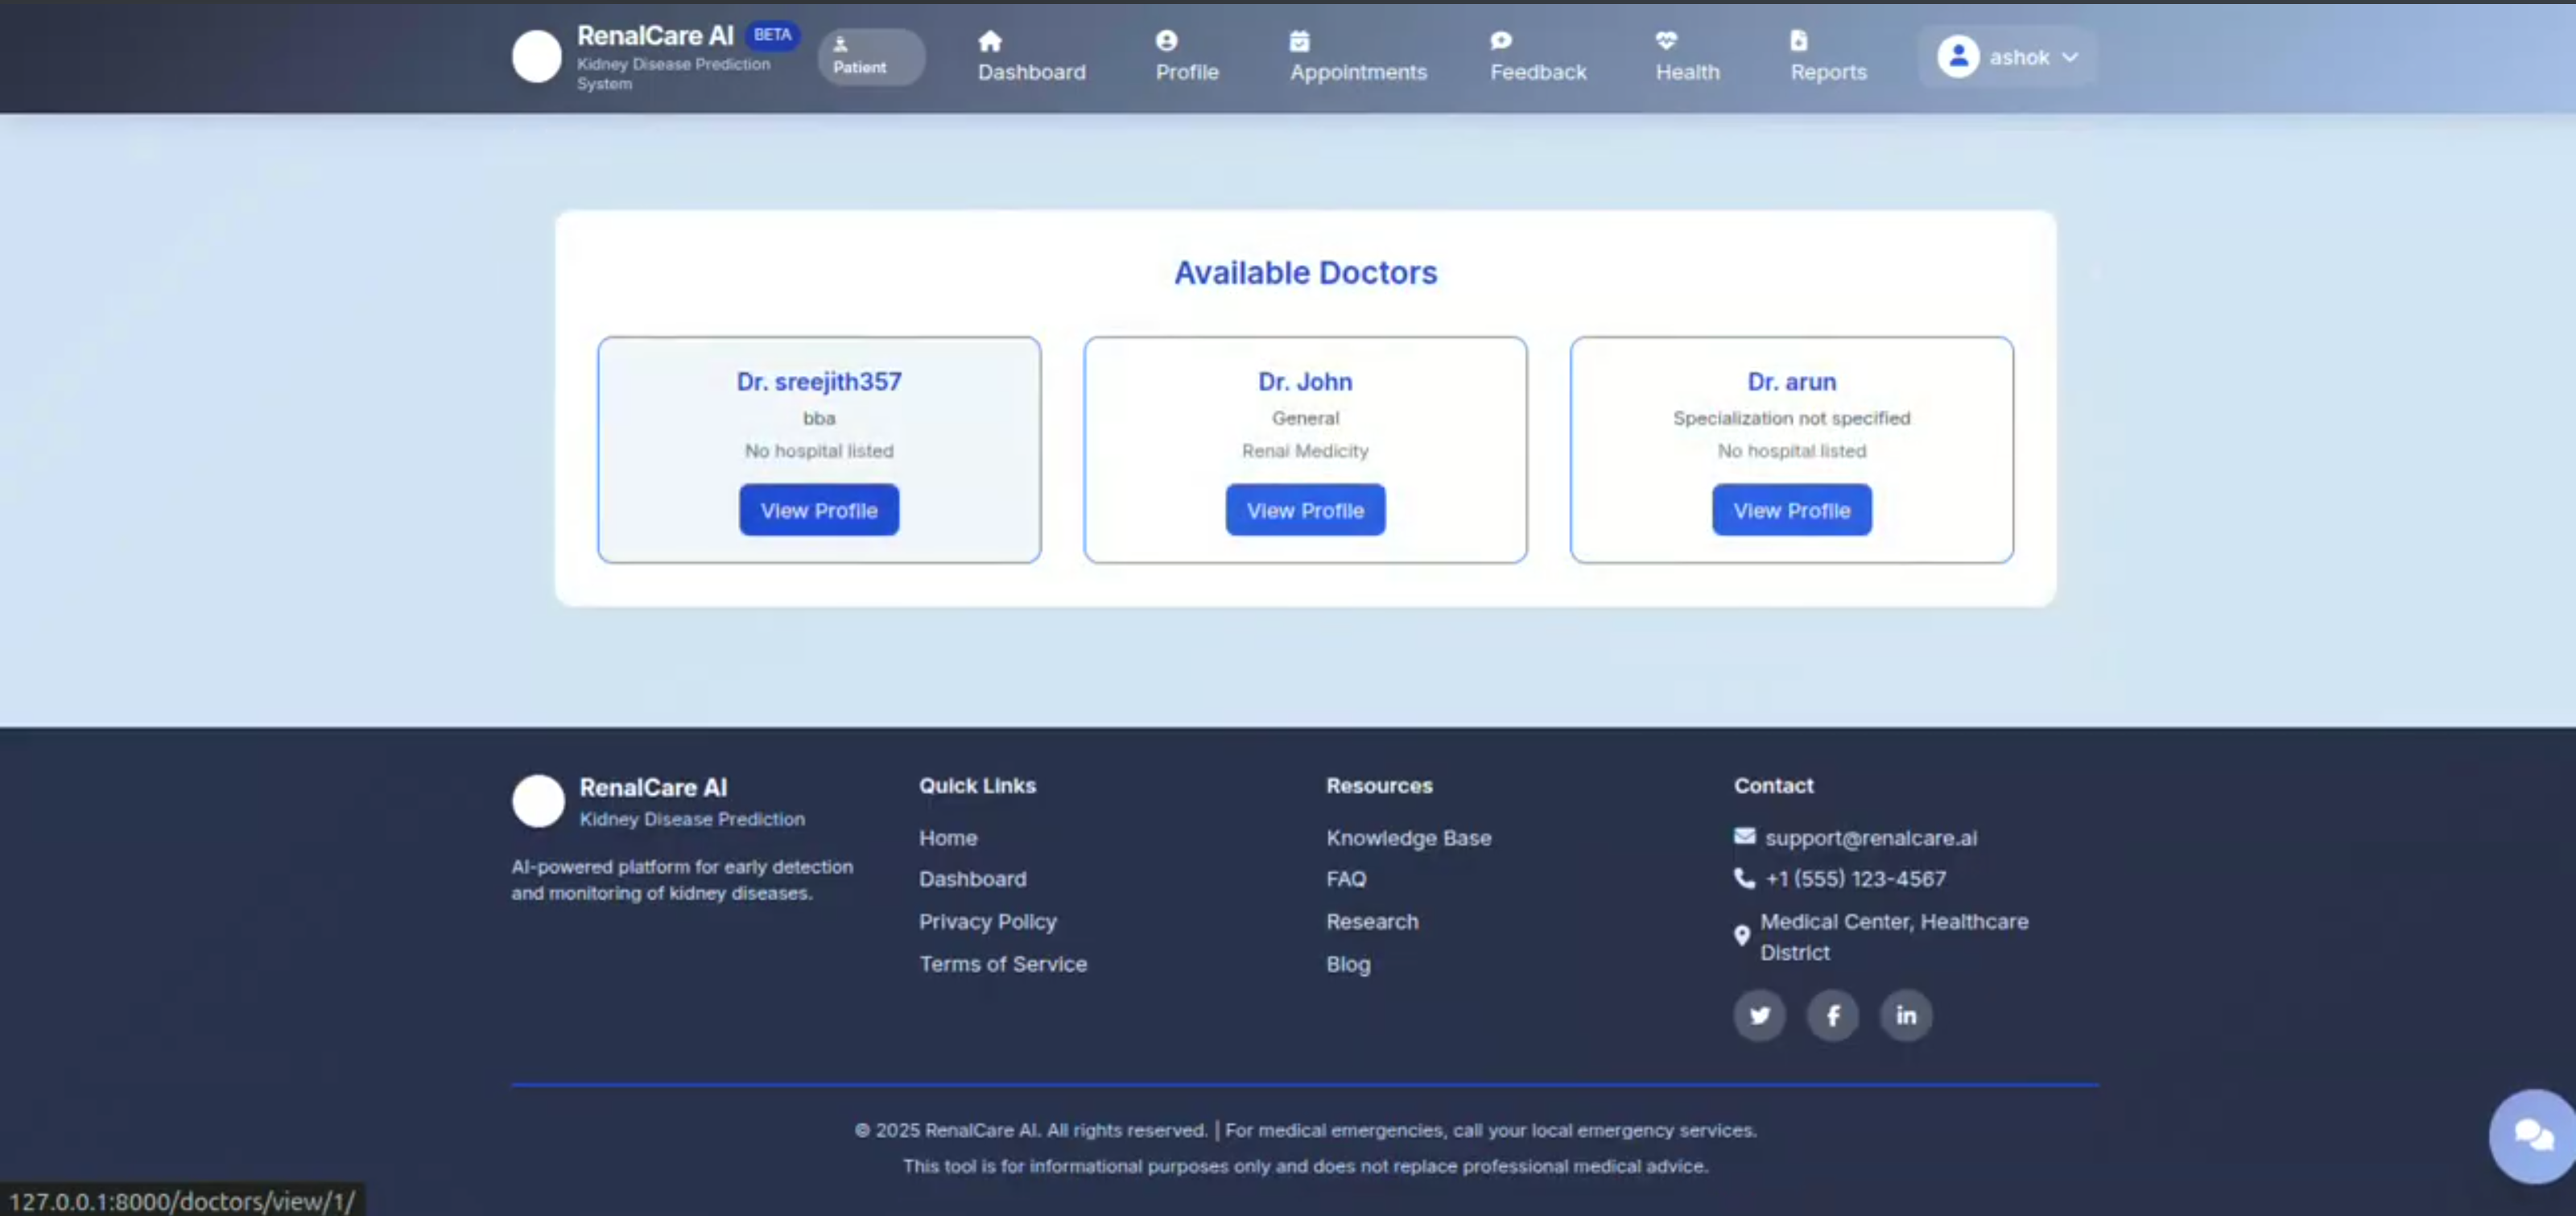The height and width of the screenshot is (1216, 2576).
Task: Open the FAQ link
Action: [x=1346, y=879]
